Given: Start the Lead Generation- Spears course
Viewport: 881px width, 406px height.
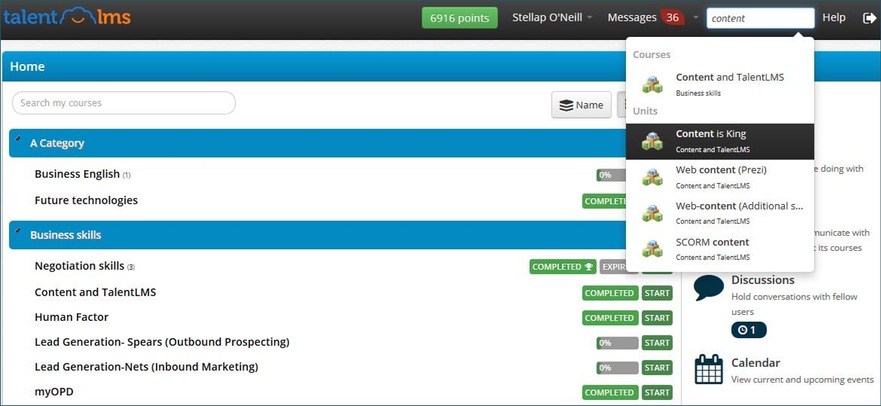Looking at the screenshot, I should tap(657, 343).
